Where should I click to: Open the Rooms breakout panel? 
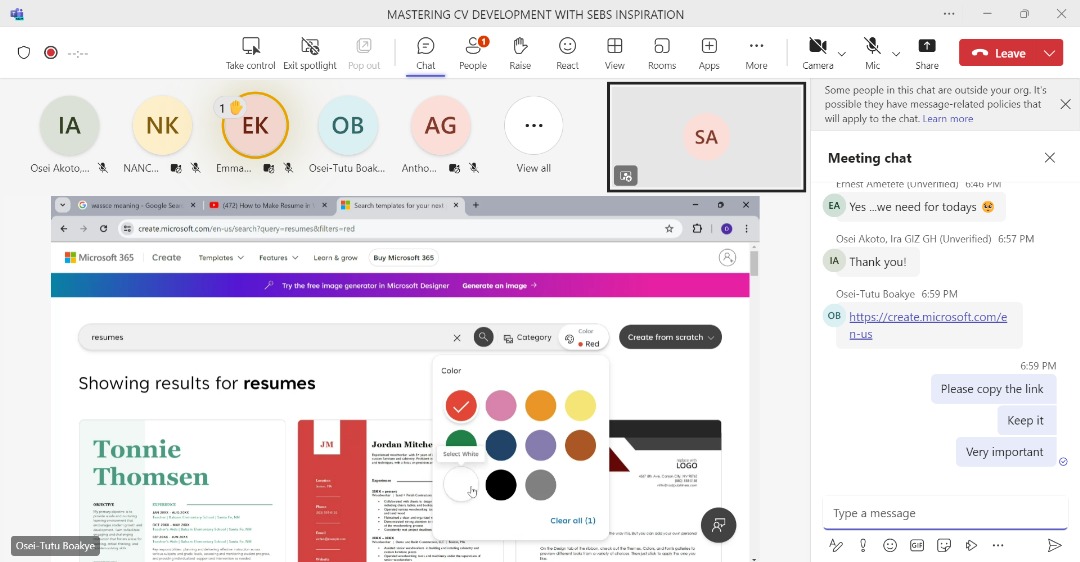click(661, 53)
